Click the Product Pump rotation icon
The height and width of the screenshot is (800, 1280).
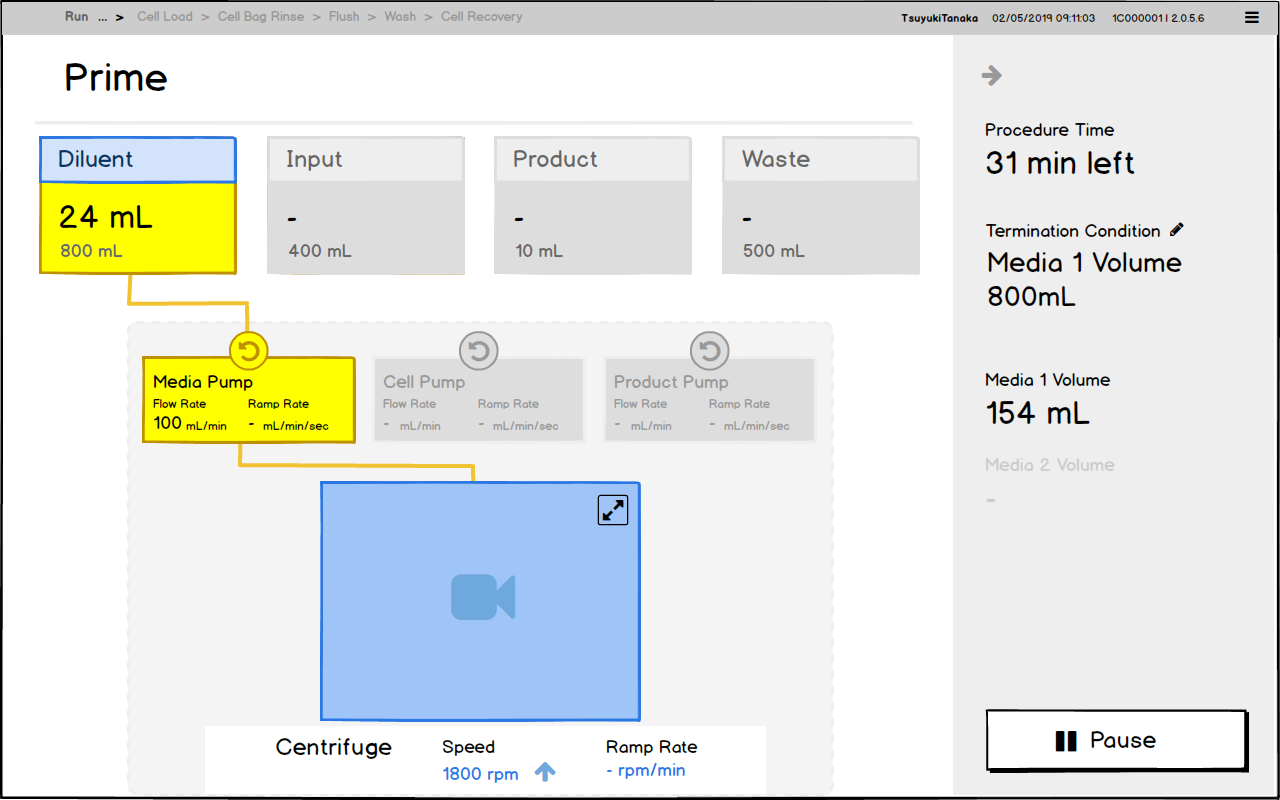[710, 350]
